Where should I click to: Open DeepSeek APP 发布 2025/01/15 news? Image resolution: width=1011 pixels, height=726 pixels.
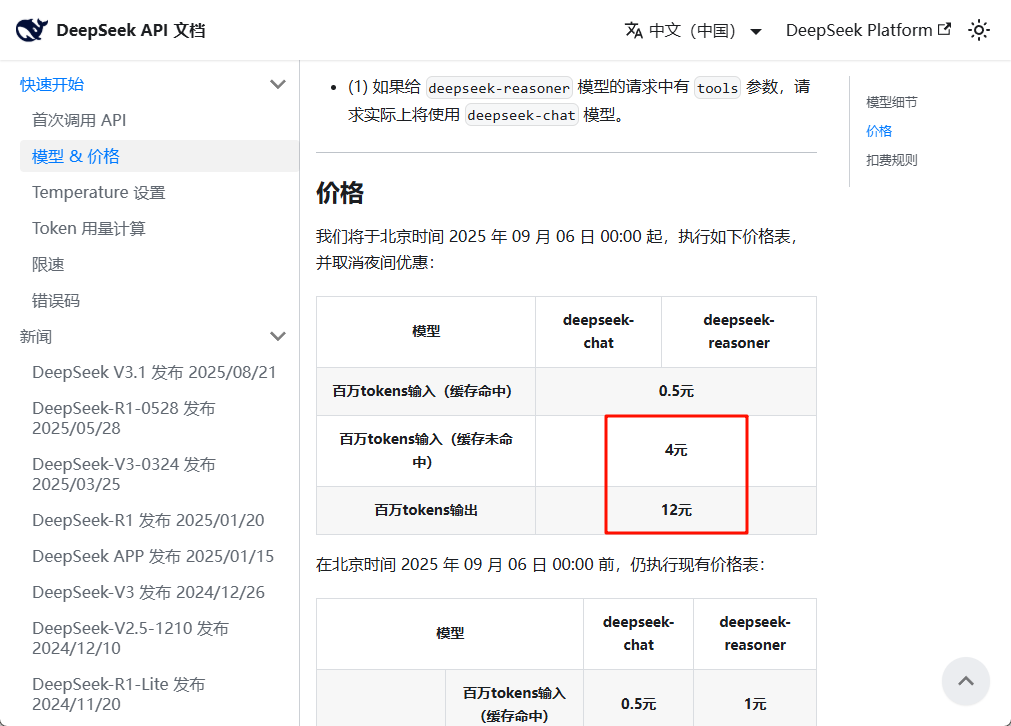click(x=153, y=556)
